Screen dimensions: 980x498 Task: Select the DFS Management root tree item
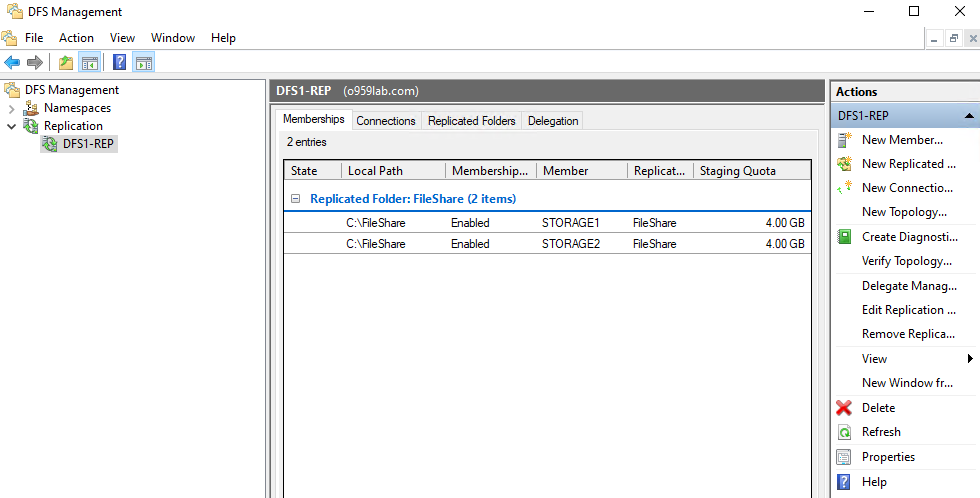[x=72, y=90]
